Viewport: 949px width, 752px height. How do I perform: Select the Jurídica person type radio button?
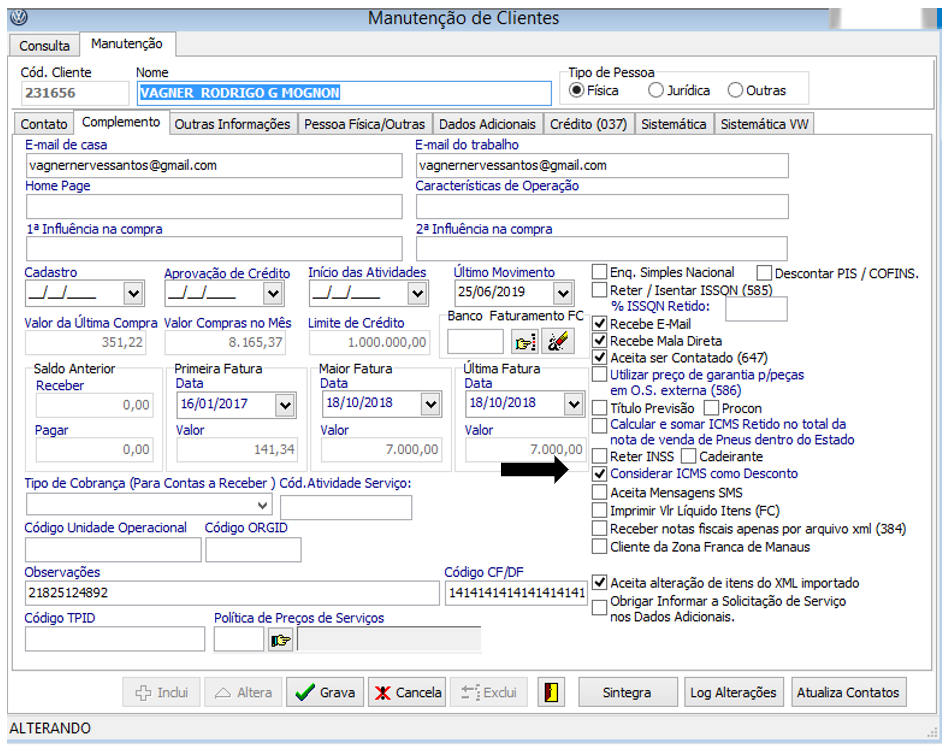pyautogui.click(x=656, y=90)
